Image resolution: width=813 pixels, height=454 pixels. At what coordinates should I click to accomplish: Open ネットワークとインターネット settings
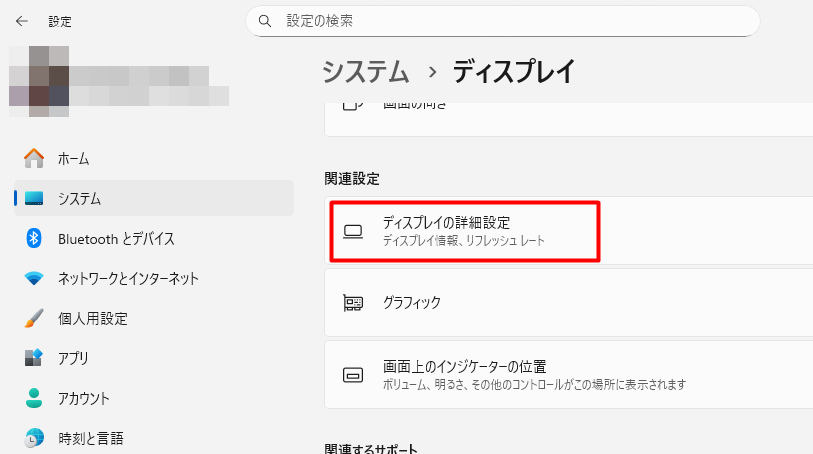click(154, 278)
